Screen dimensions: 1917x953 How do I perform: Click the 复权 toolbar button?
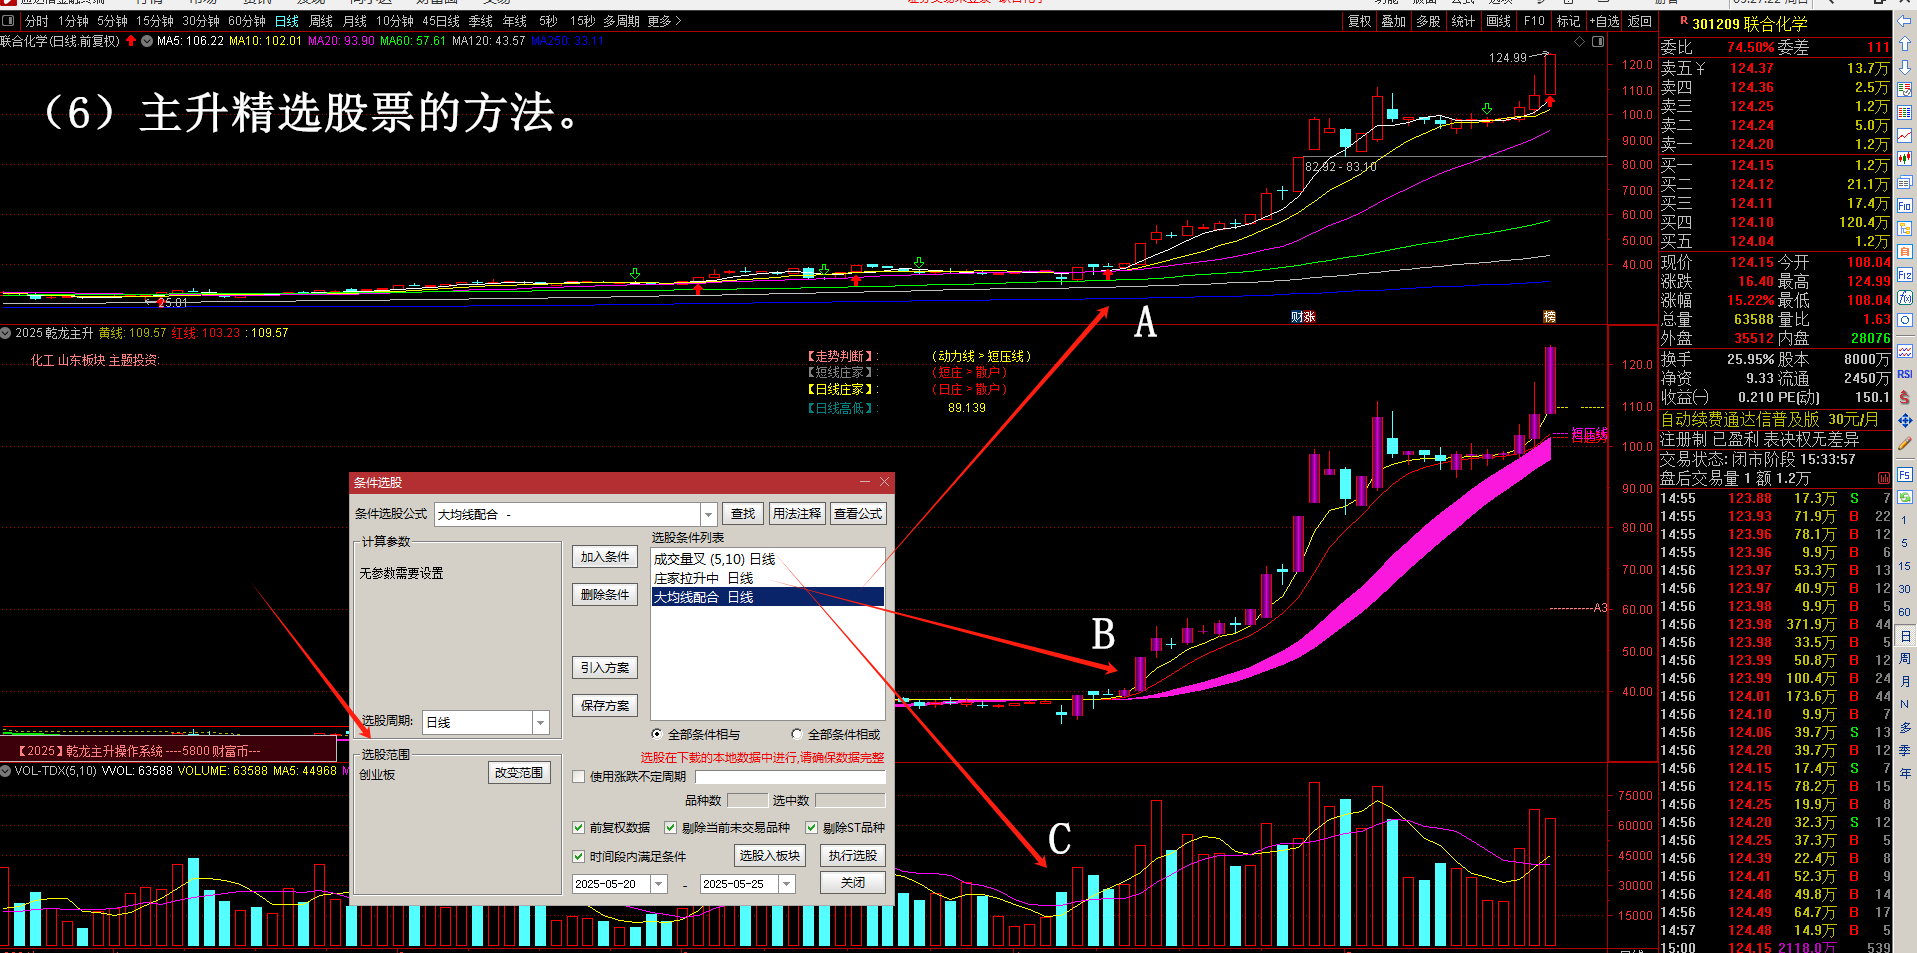(1360, 20)
